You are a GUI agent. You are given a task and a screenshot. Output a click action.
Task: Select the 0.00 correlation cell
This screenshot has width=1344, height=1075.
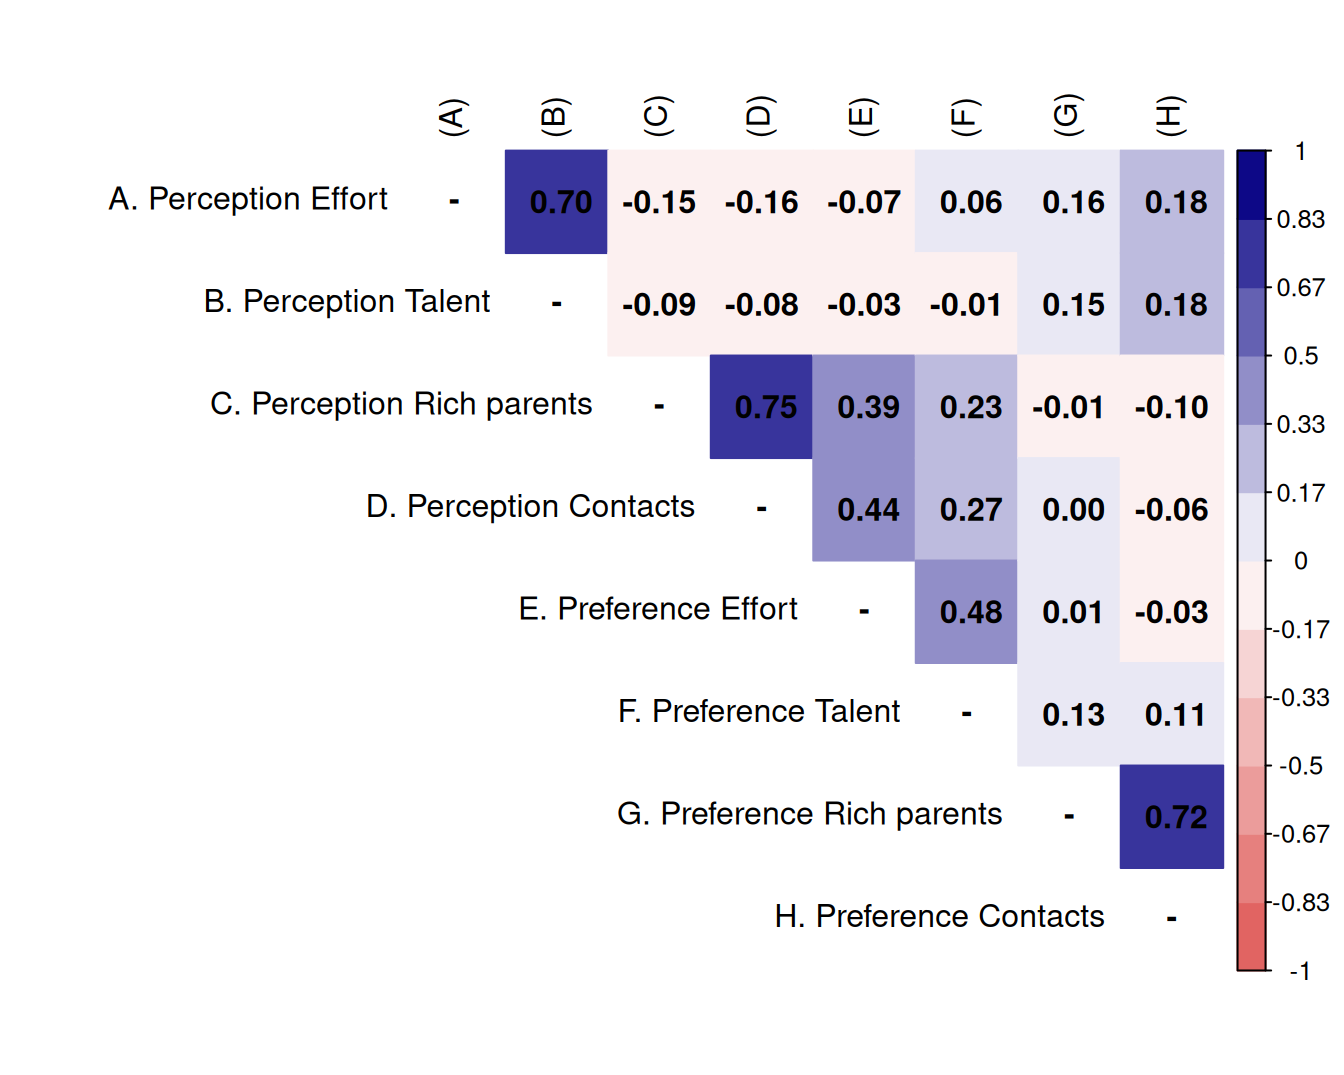(1069, 510)
